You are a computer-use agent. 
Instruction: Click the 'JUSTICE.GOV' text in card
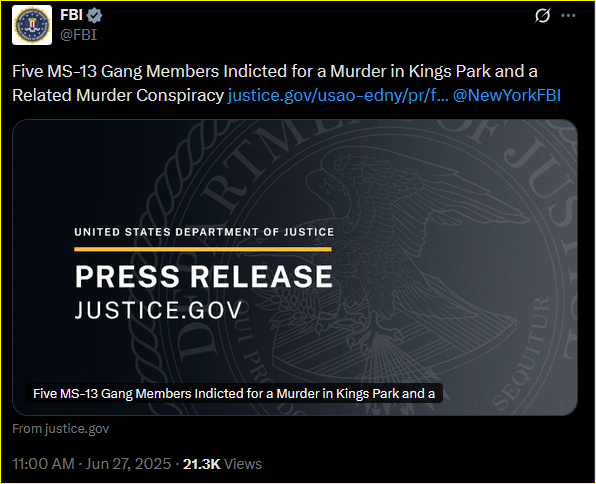[158, 310]
